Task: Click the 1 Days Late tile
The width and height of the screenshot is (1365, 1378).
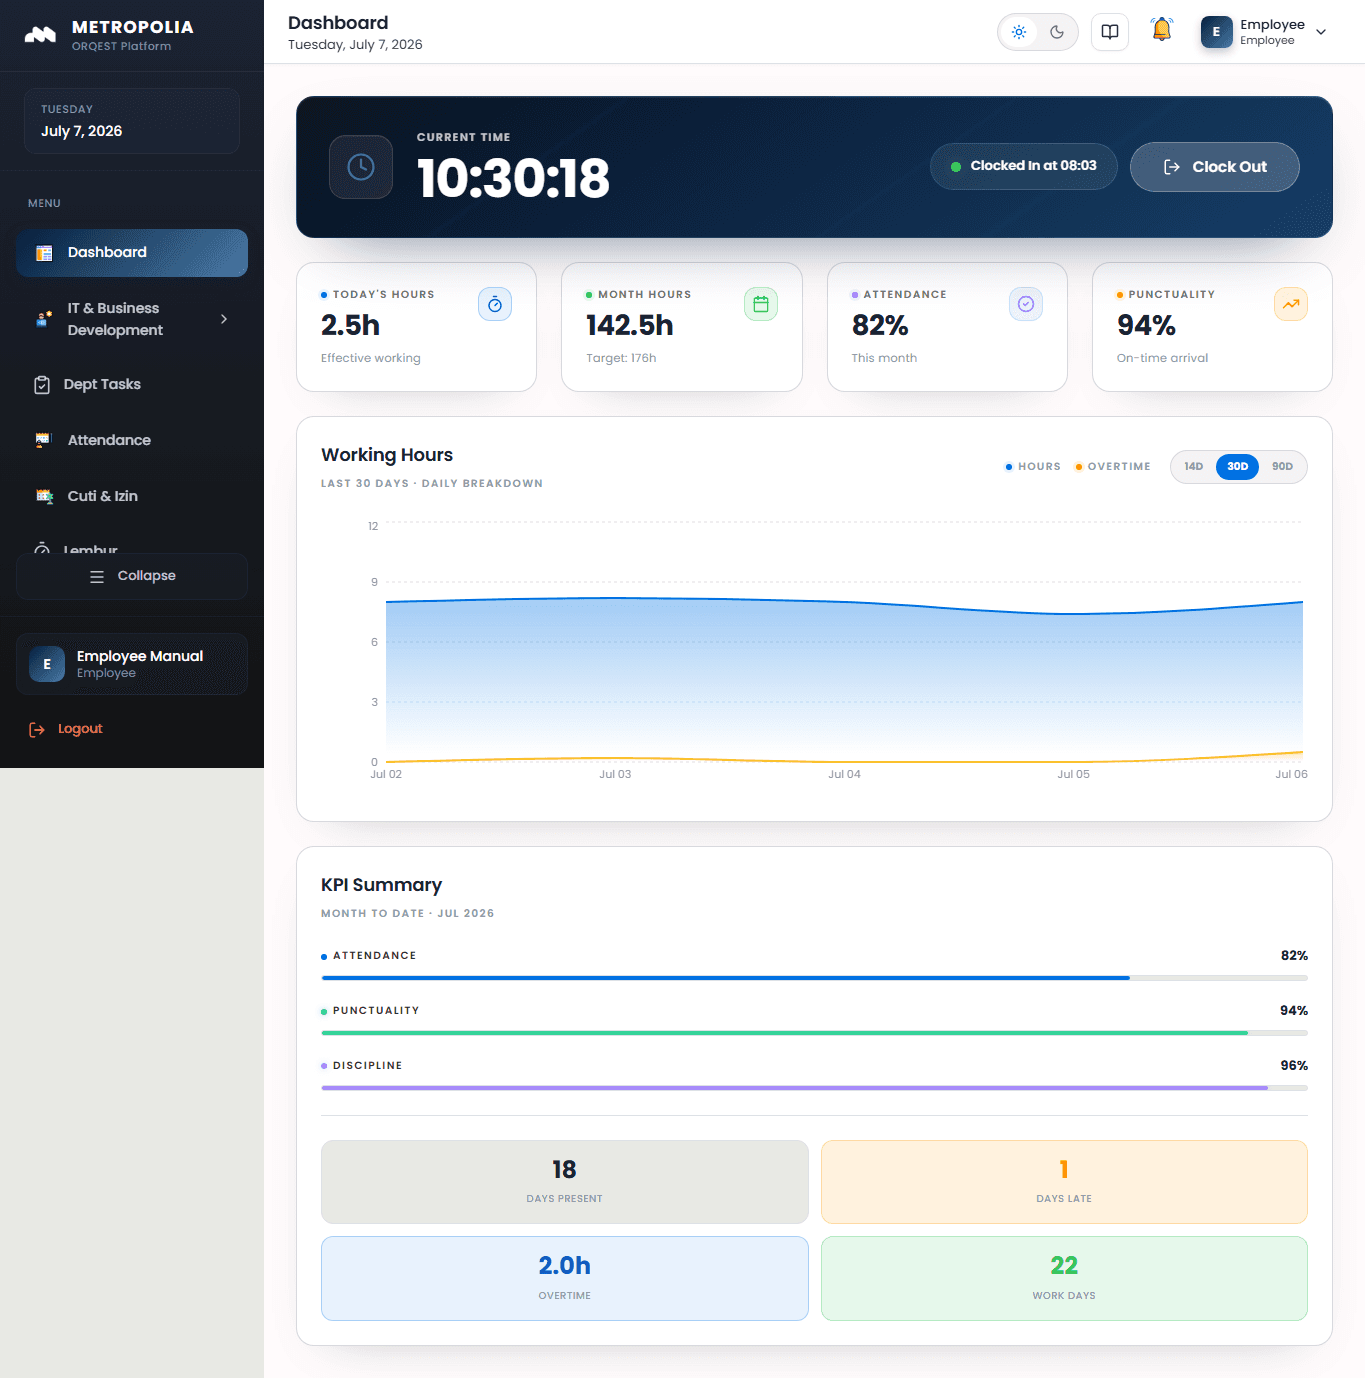Action: click(1064, 1182)
